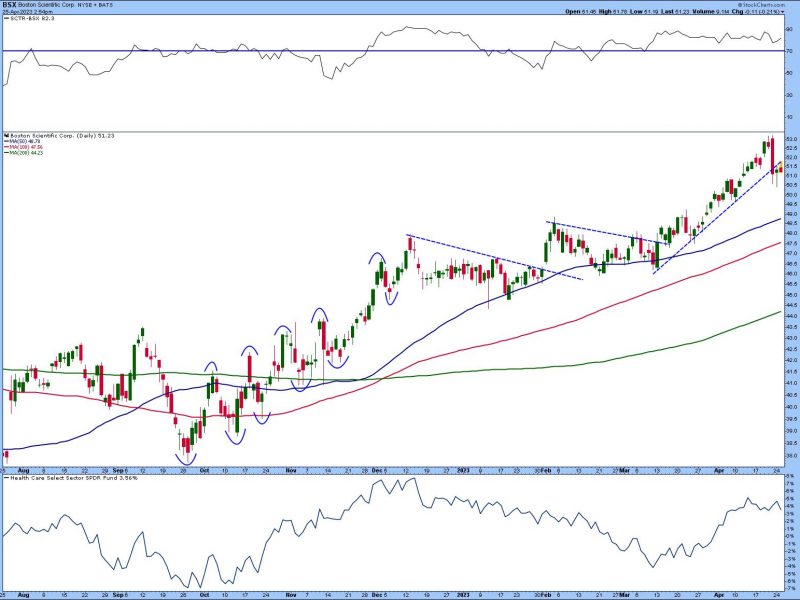Click the "Boston Scientific Corp. (Daily) 51.23" legend
The width and height of the screenshot is (800, 600).
click(62, 136)
